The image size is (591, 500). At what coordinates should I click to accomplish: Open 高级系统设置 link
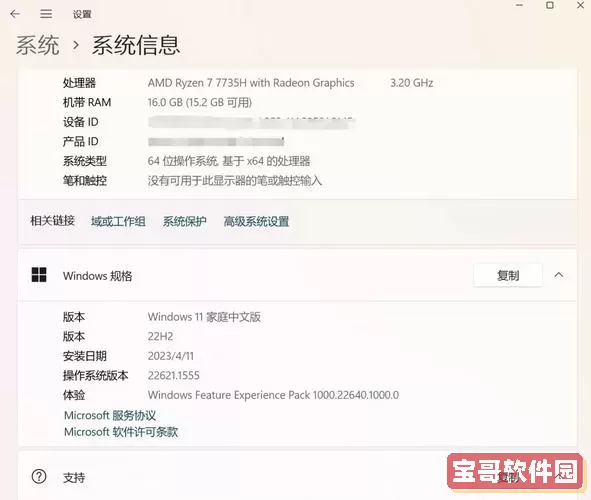pos(256,221)
